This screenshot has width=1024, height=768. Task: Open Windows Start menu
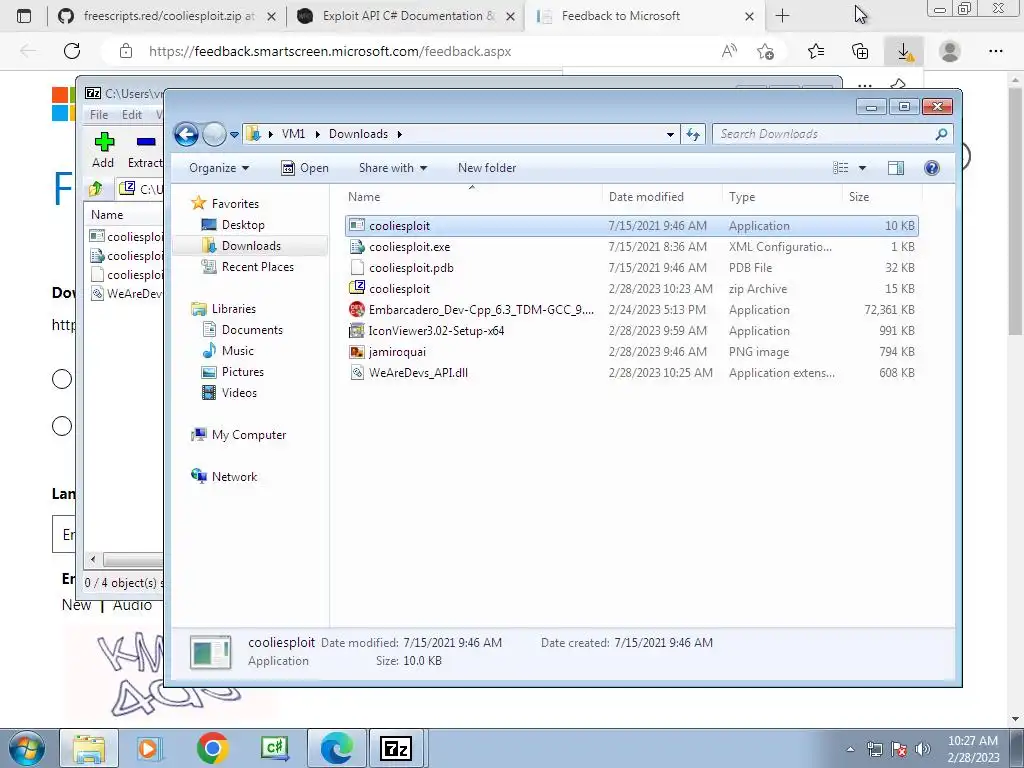26,748
